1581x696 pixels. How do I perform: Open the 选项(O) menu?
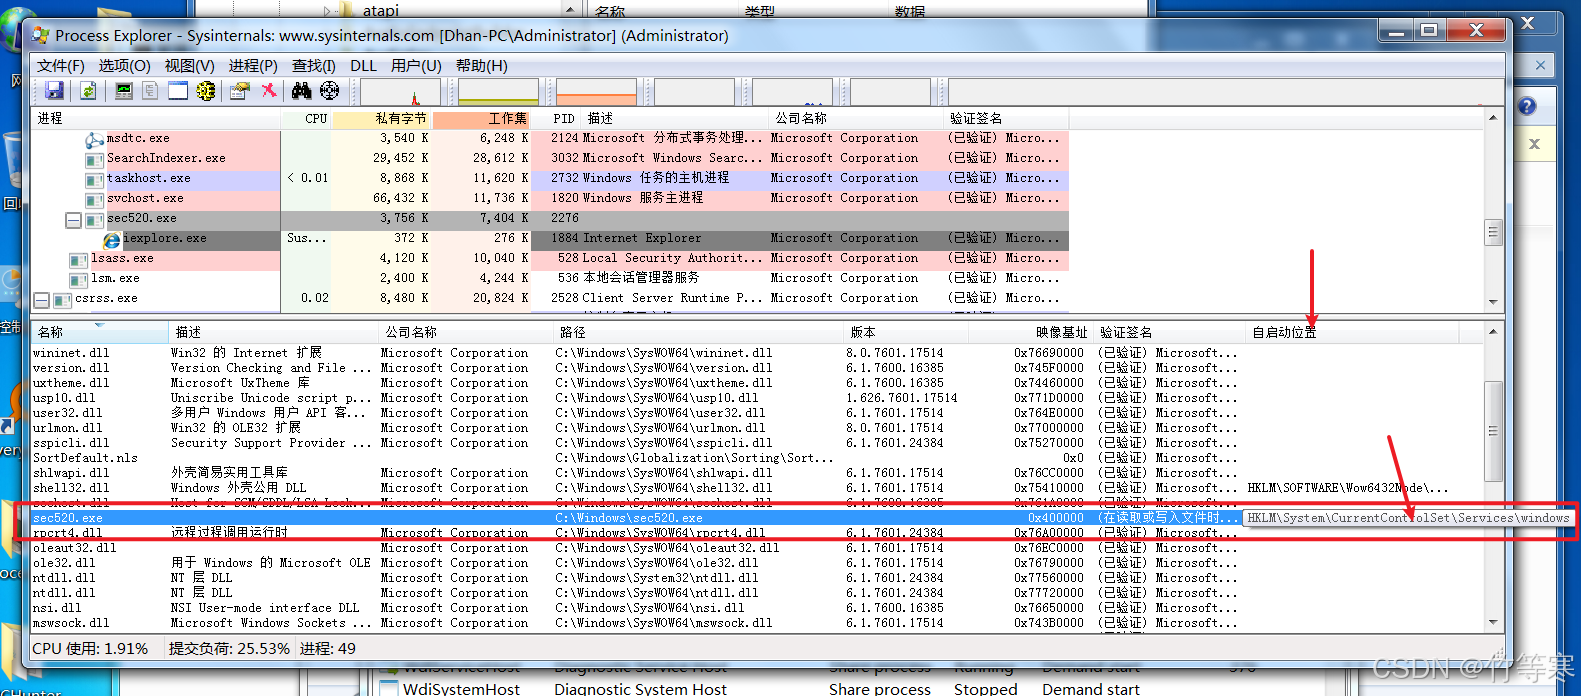point(124,66)
